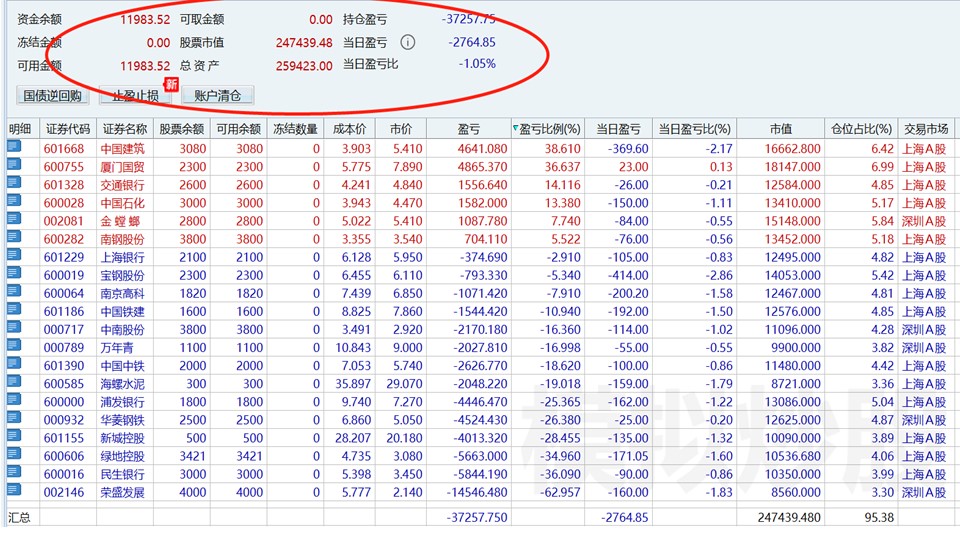Screen dimensions: 960x540
Task: Open detail icon for 600064 南京高科
Action: 14,291
